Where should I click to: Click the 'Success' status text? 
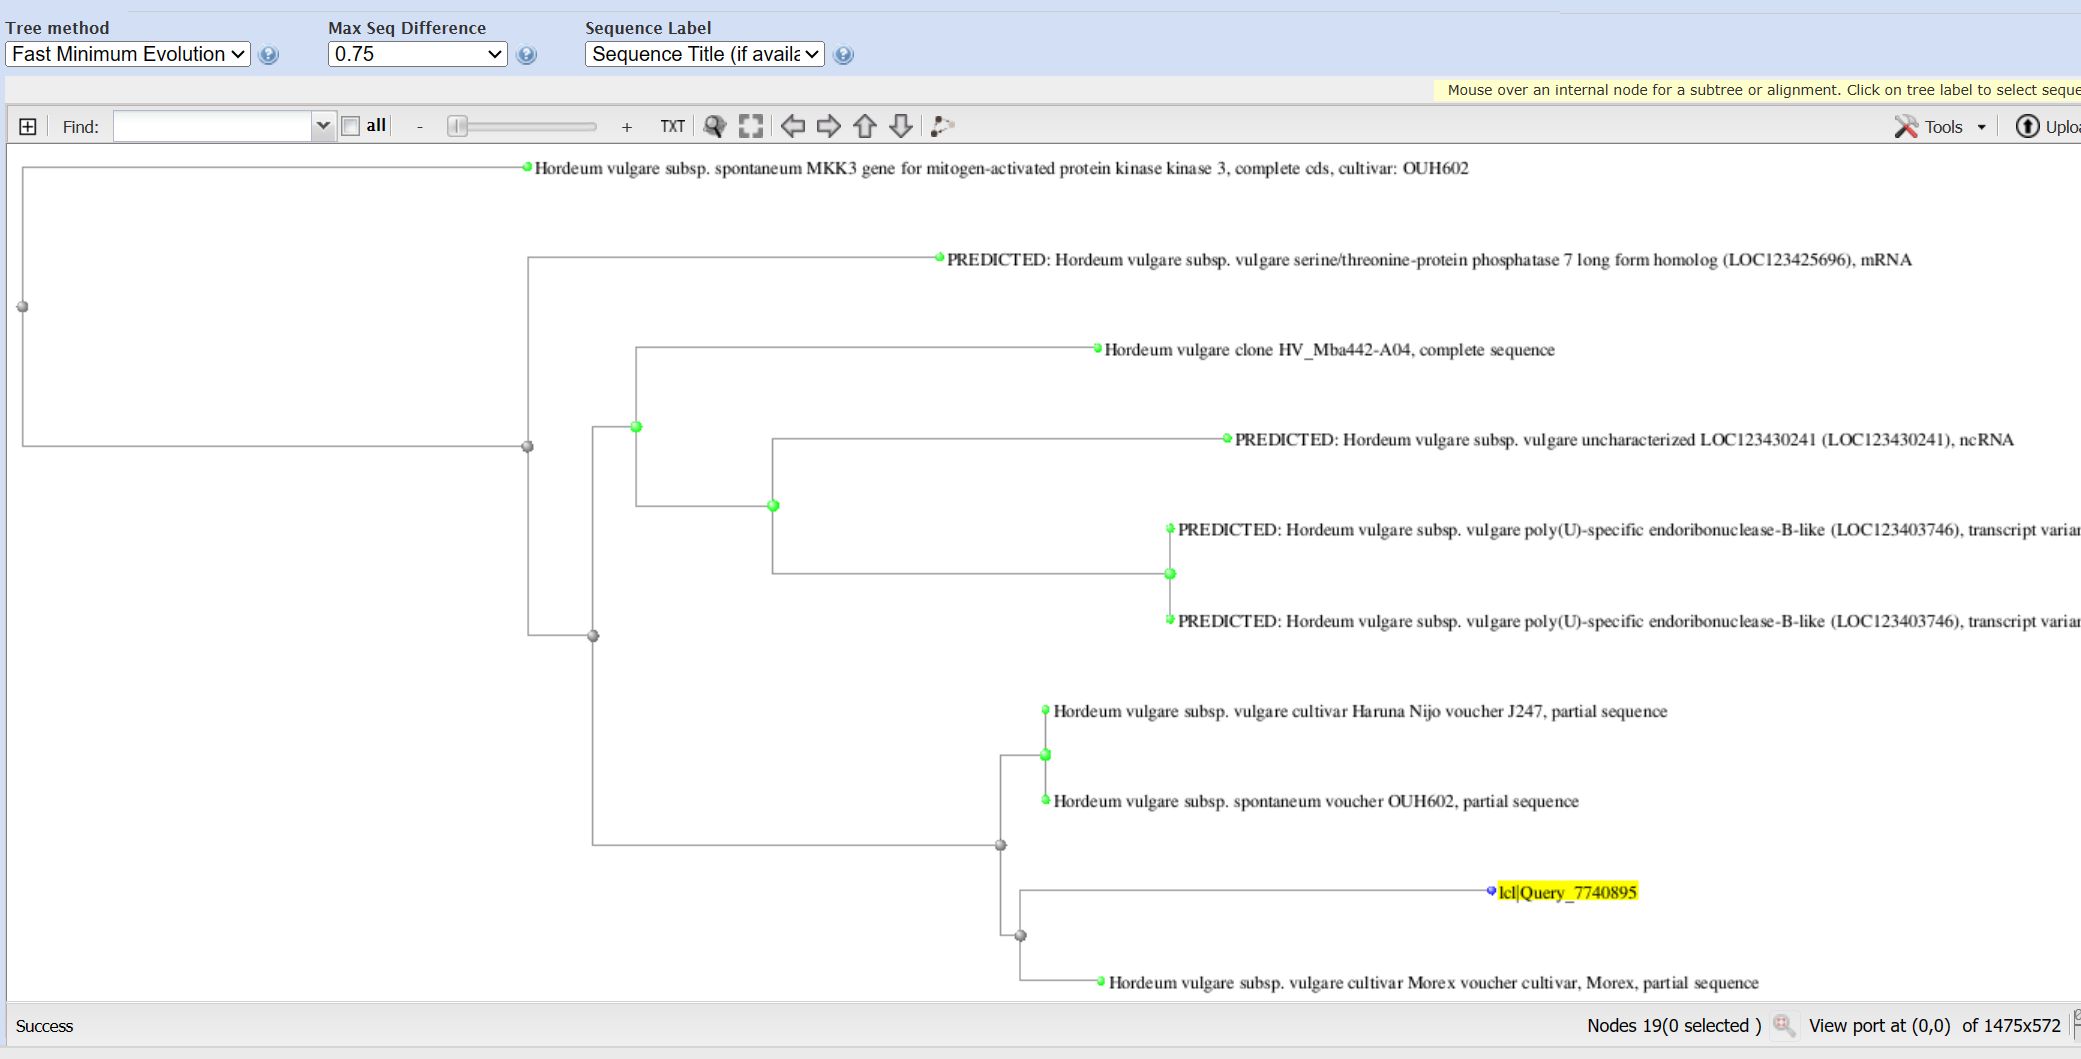[45, 1026]
